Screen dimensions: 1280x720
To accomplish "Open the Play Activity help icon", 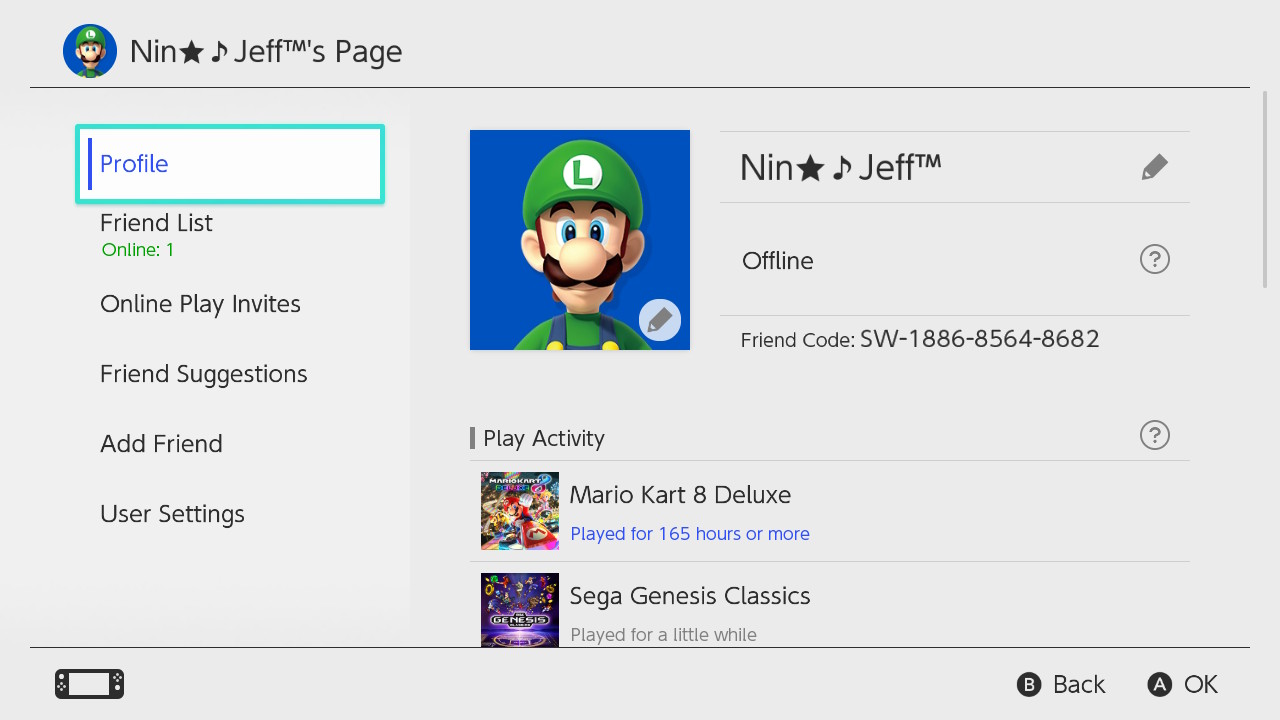I will (1154, 435).
